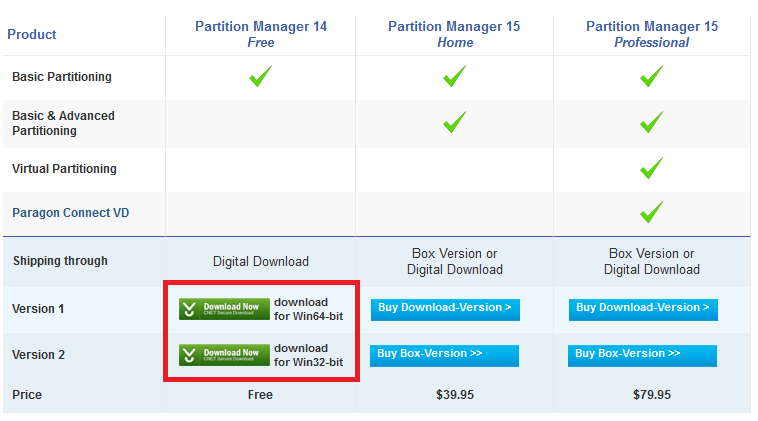Click the Basic Partitioning row label
Image resolution: width=758 pixels, height=421 pixels.
[62, 77]
